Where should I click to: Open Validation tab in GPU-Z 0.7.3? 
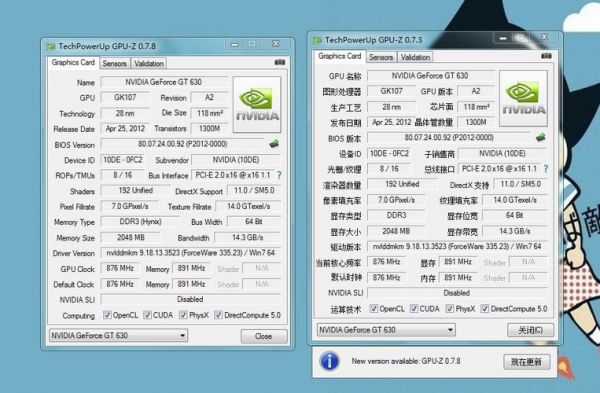click(416, 57)
